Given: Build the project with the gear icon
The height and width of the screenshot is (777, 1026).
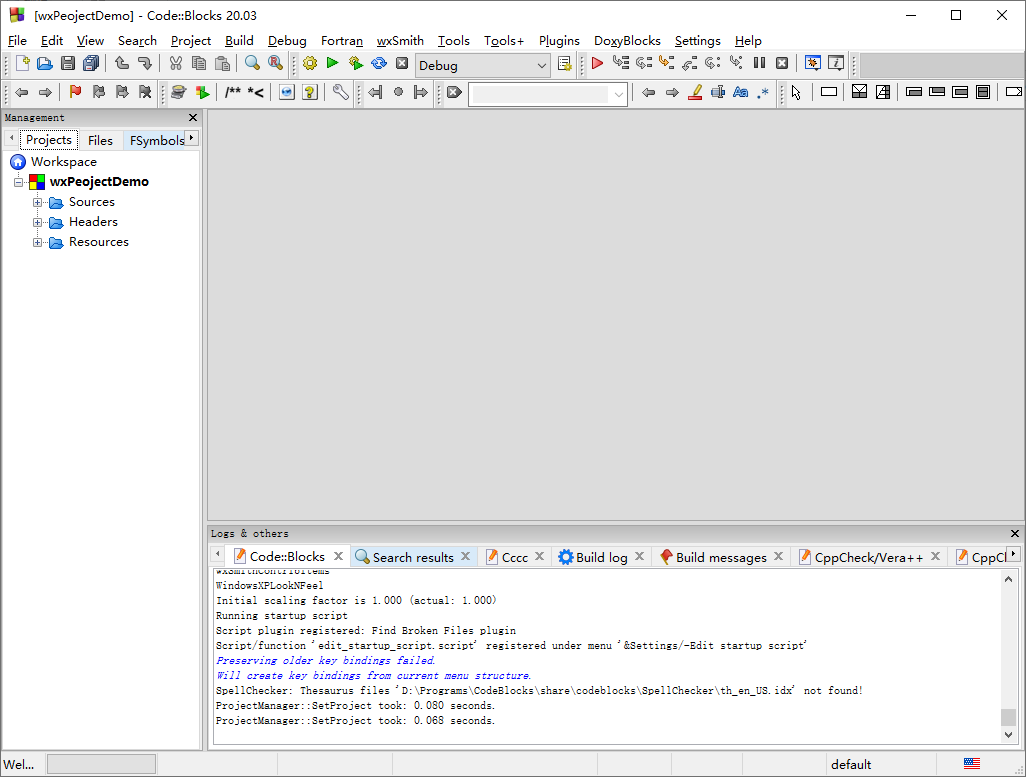Looking at the screenshot, I should tap(310, 63).
